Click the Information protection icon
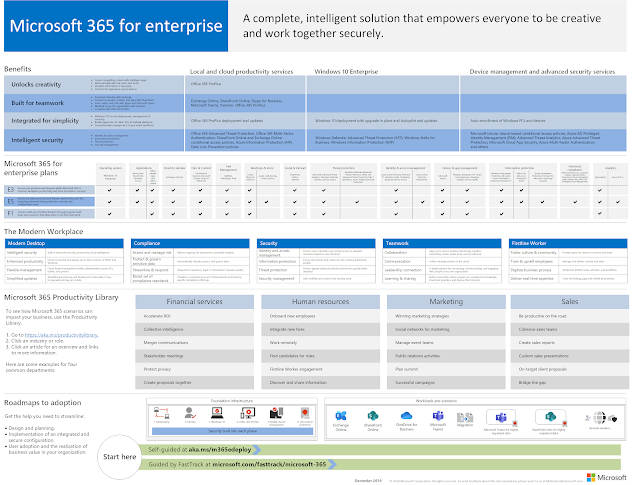 click(305, 412)
